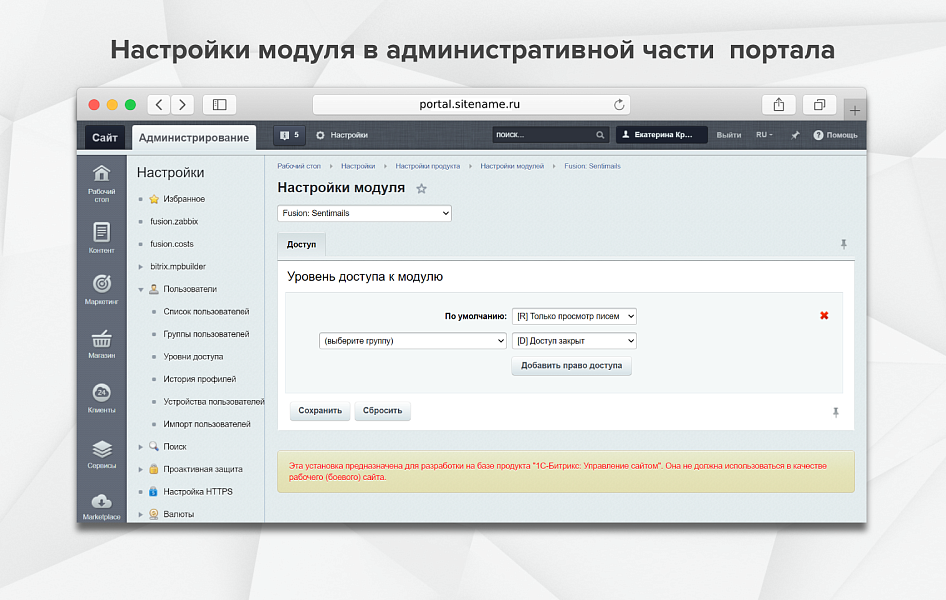Open the Сервисы sidebar section
This screenshot has height=600, width=946.
click(x=101, y=453)
